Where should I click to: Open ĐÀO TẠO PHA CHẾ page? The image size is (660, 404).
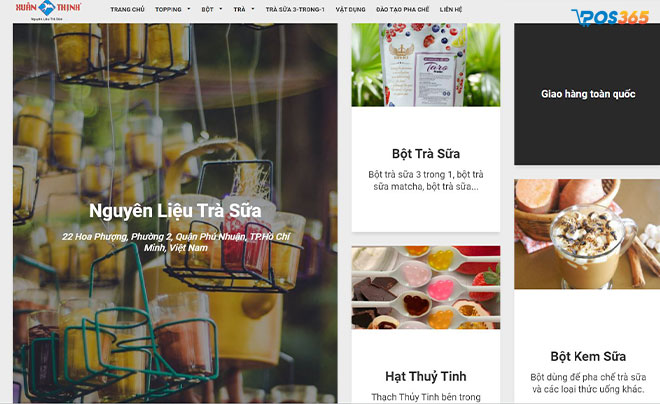click(x=402, y=9)
